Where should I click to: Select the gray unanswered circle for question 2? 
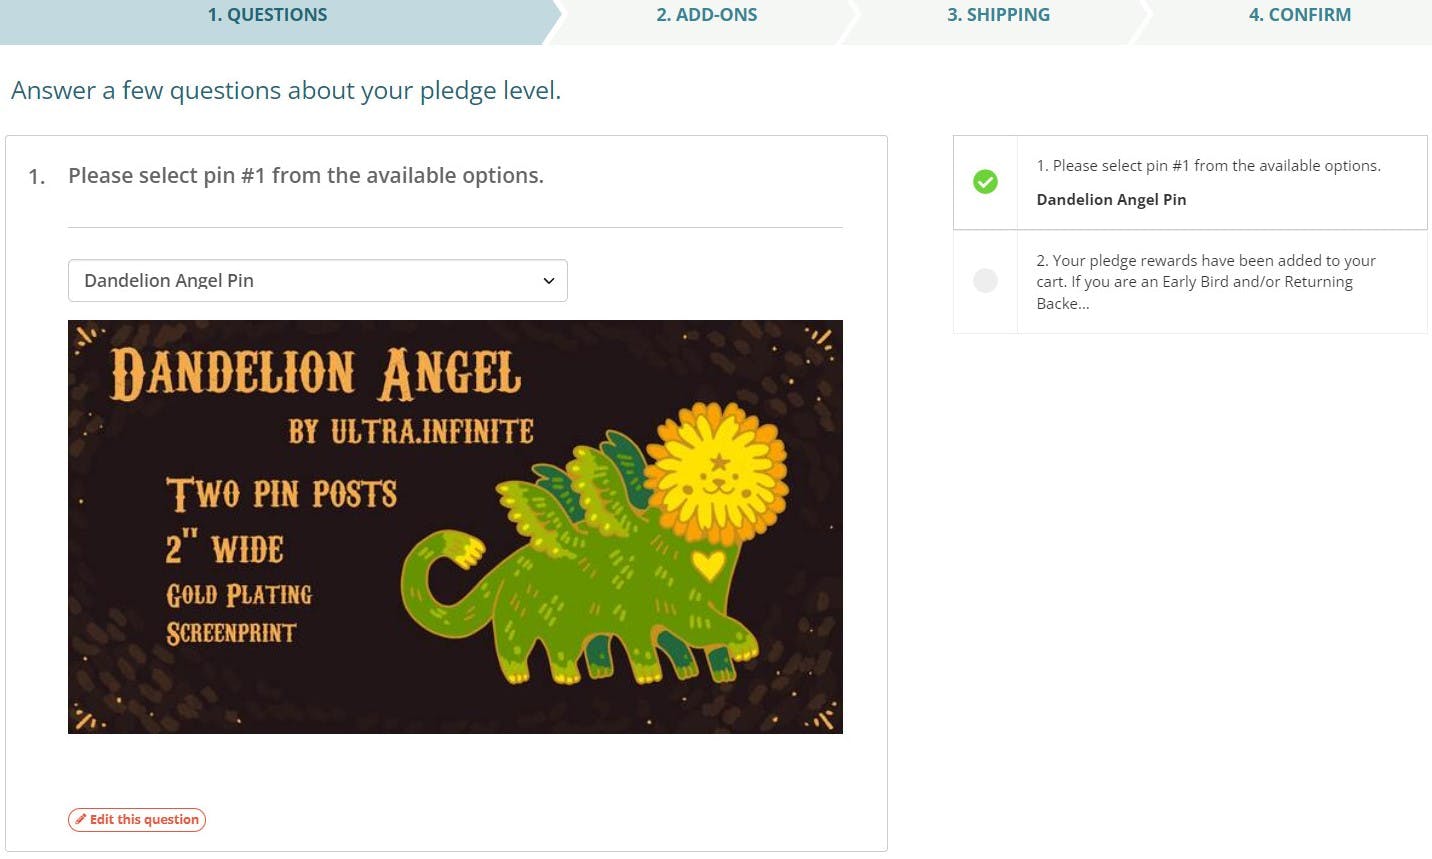tap(985, 281)
